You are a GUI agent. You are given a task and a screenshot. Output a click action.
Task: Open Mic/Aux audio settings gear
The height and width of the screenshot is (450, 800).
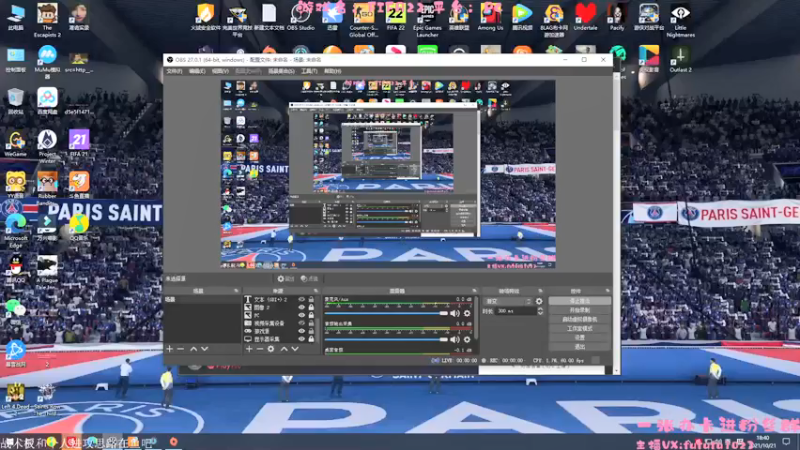tap(467, 313)
